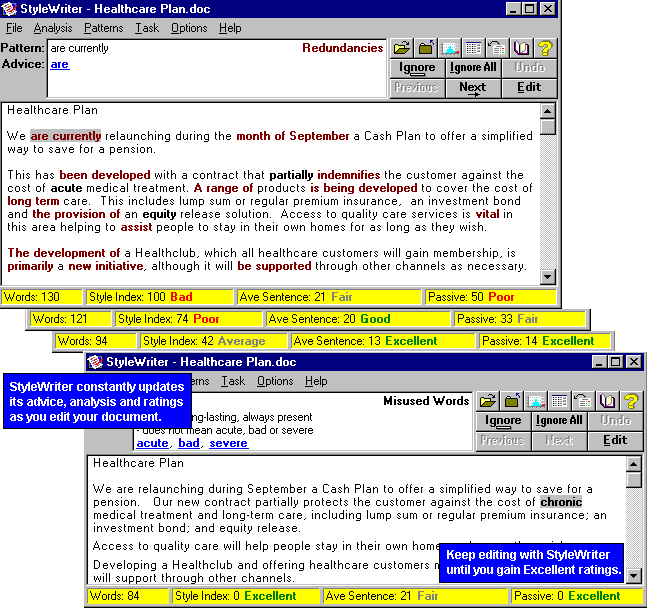Click open-folder icon in bottom StyleWriter window

tap(487, 401)
